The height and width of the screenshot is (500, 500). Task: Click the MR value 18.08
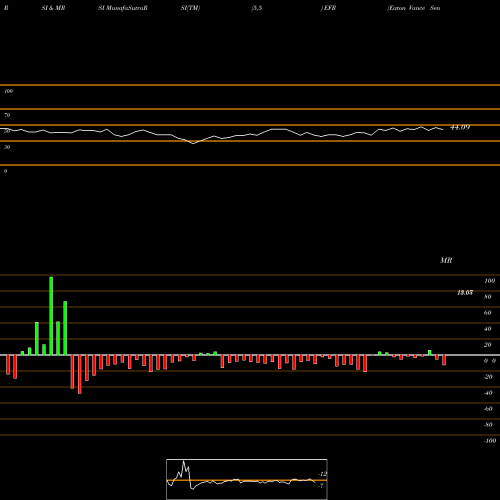coord(465,293)
